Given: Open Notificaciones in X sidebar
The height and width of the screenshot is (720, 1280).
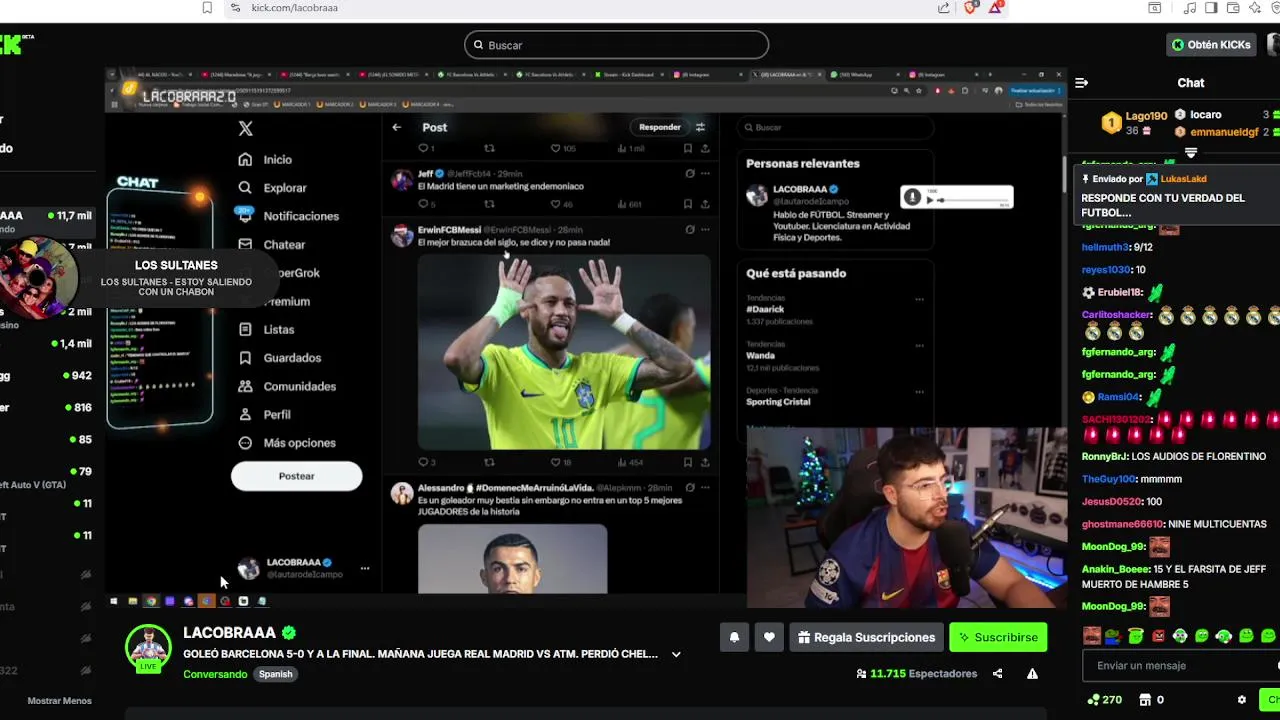Looking at the screenshot, I should 288,216.
